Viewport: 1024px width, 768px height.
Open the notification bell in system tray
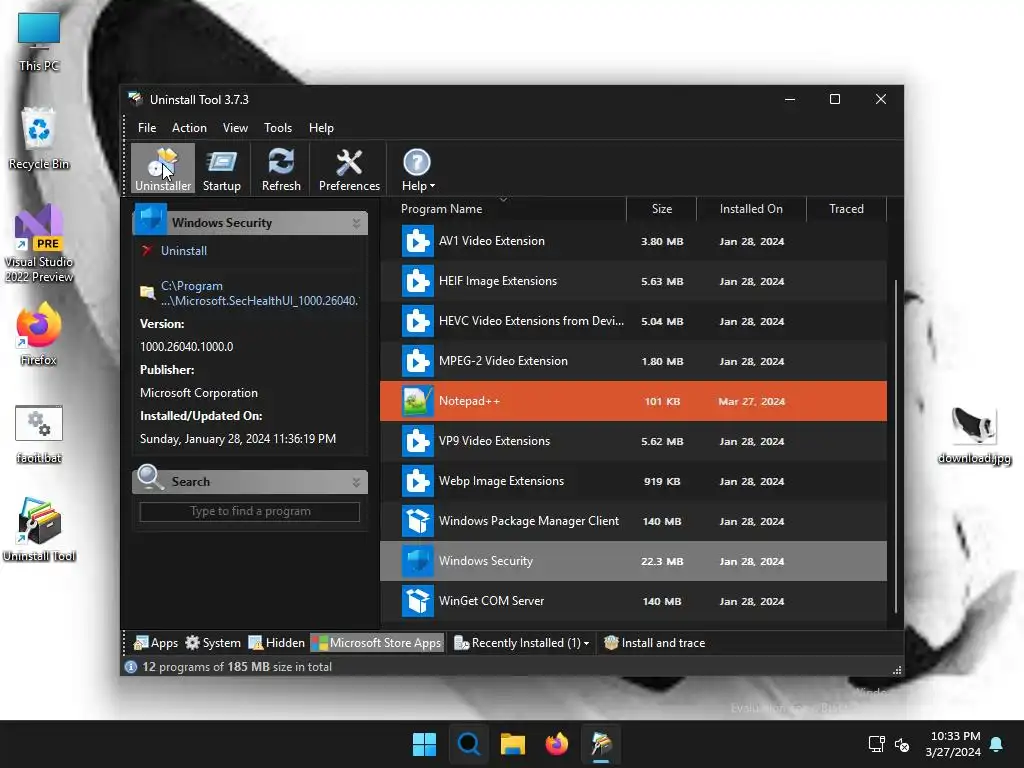pos(996,744)
